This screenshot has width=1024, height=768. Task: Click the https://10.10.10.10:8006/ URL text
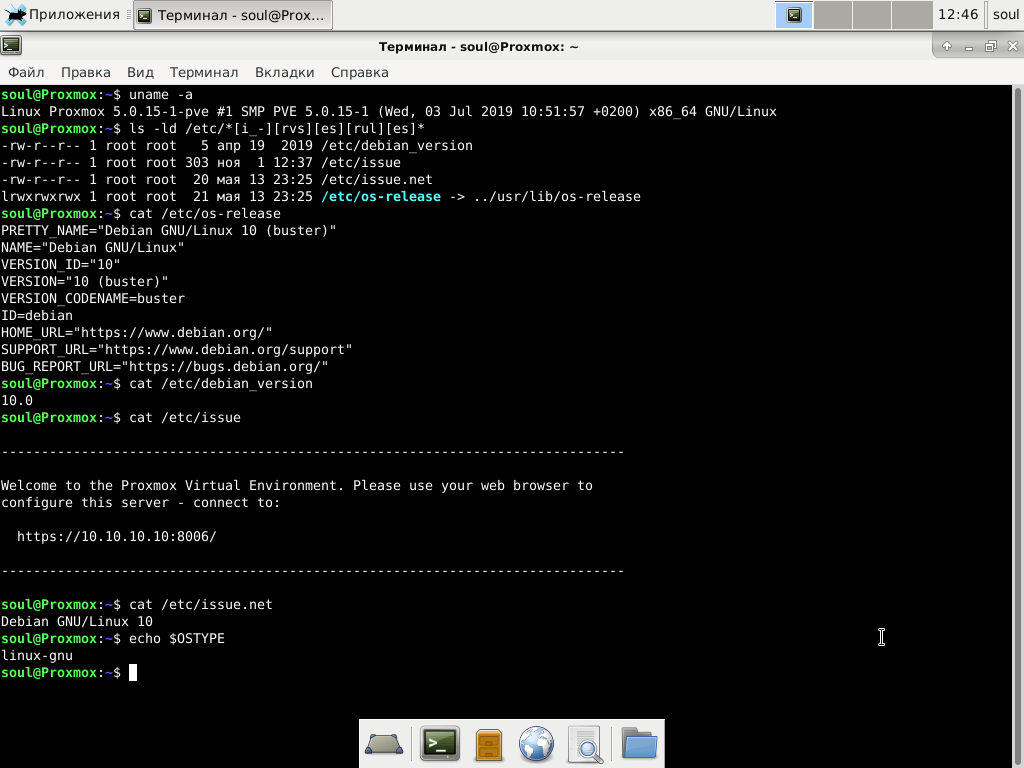tap(116, 537)
